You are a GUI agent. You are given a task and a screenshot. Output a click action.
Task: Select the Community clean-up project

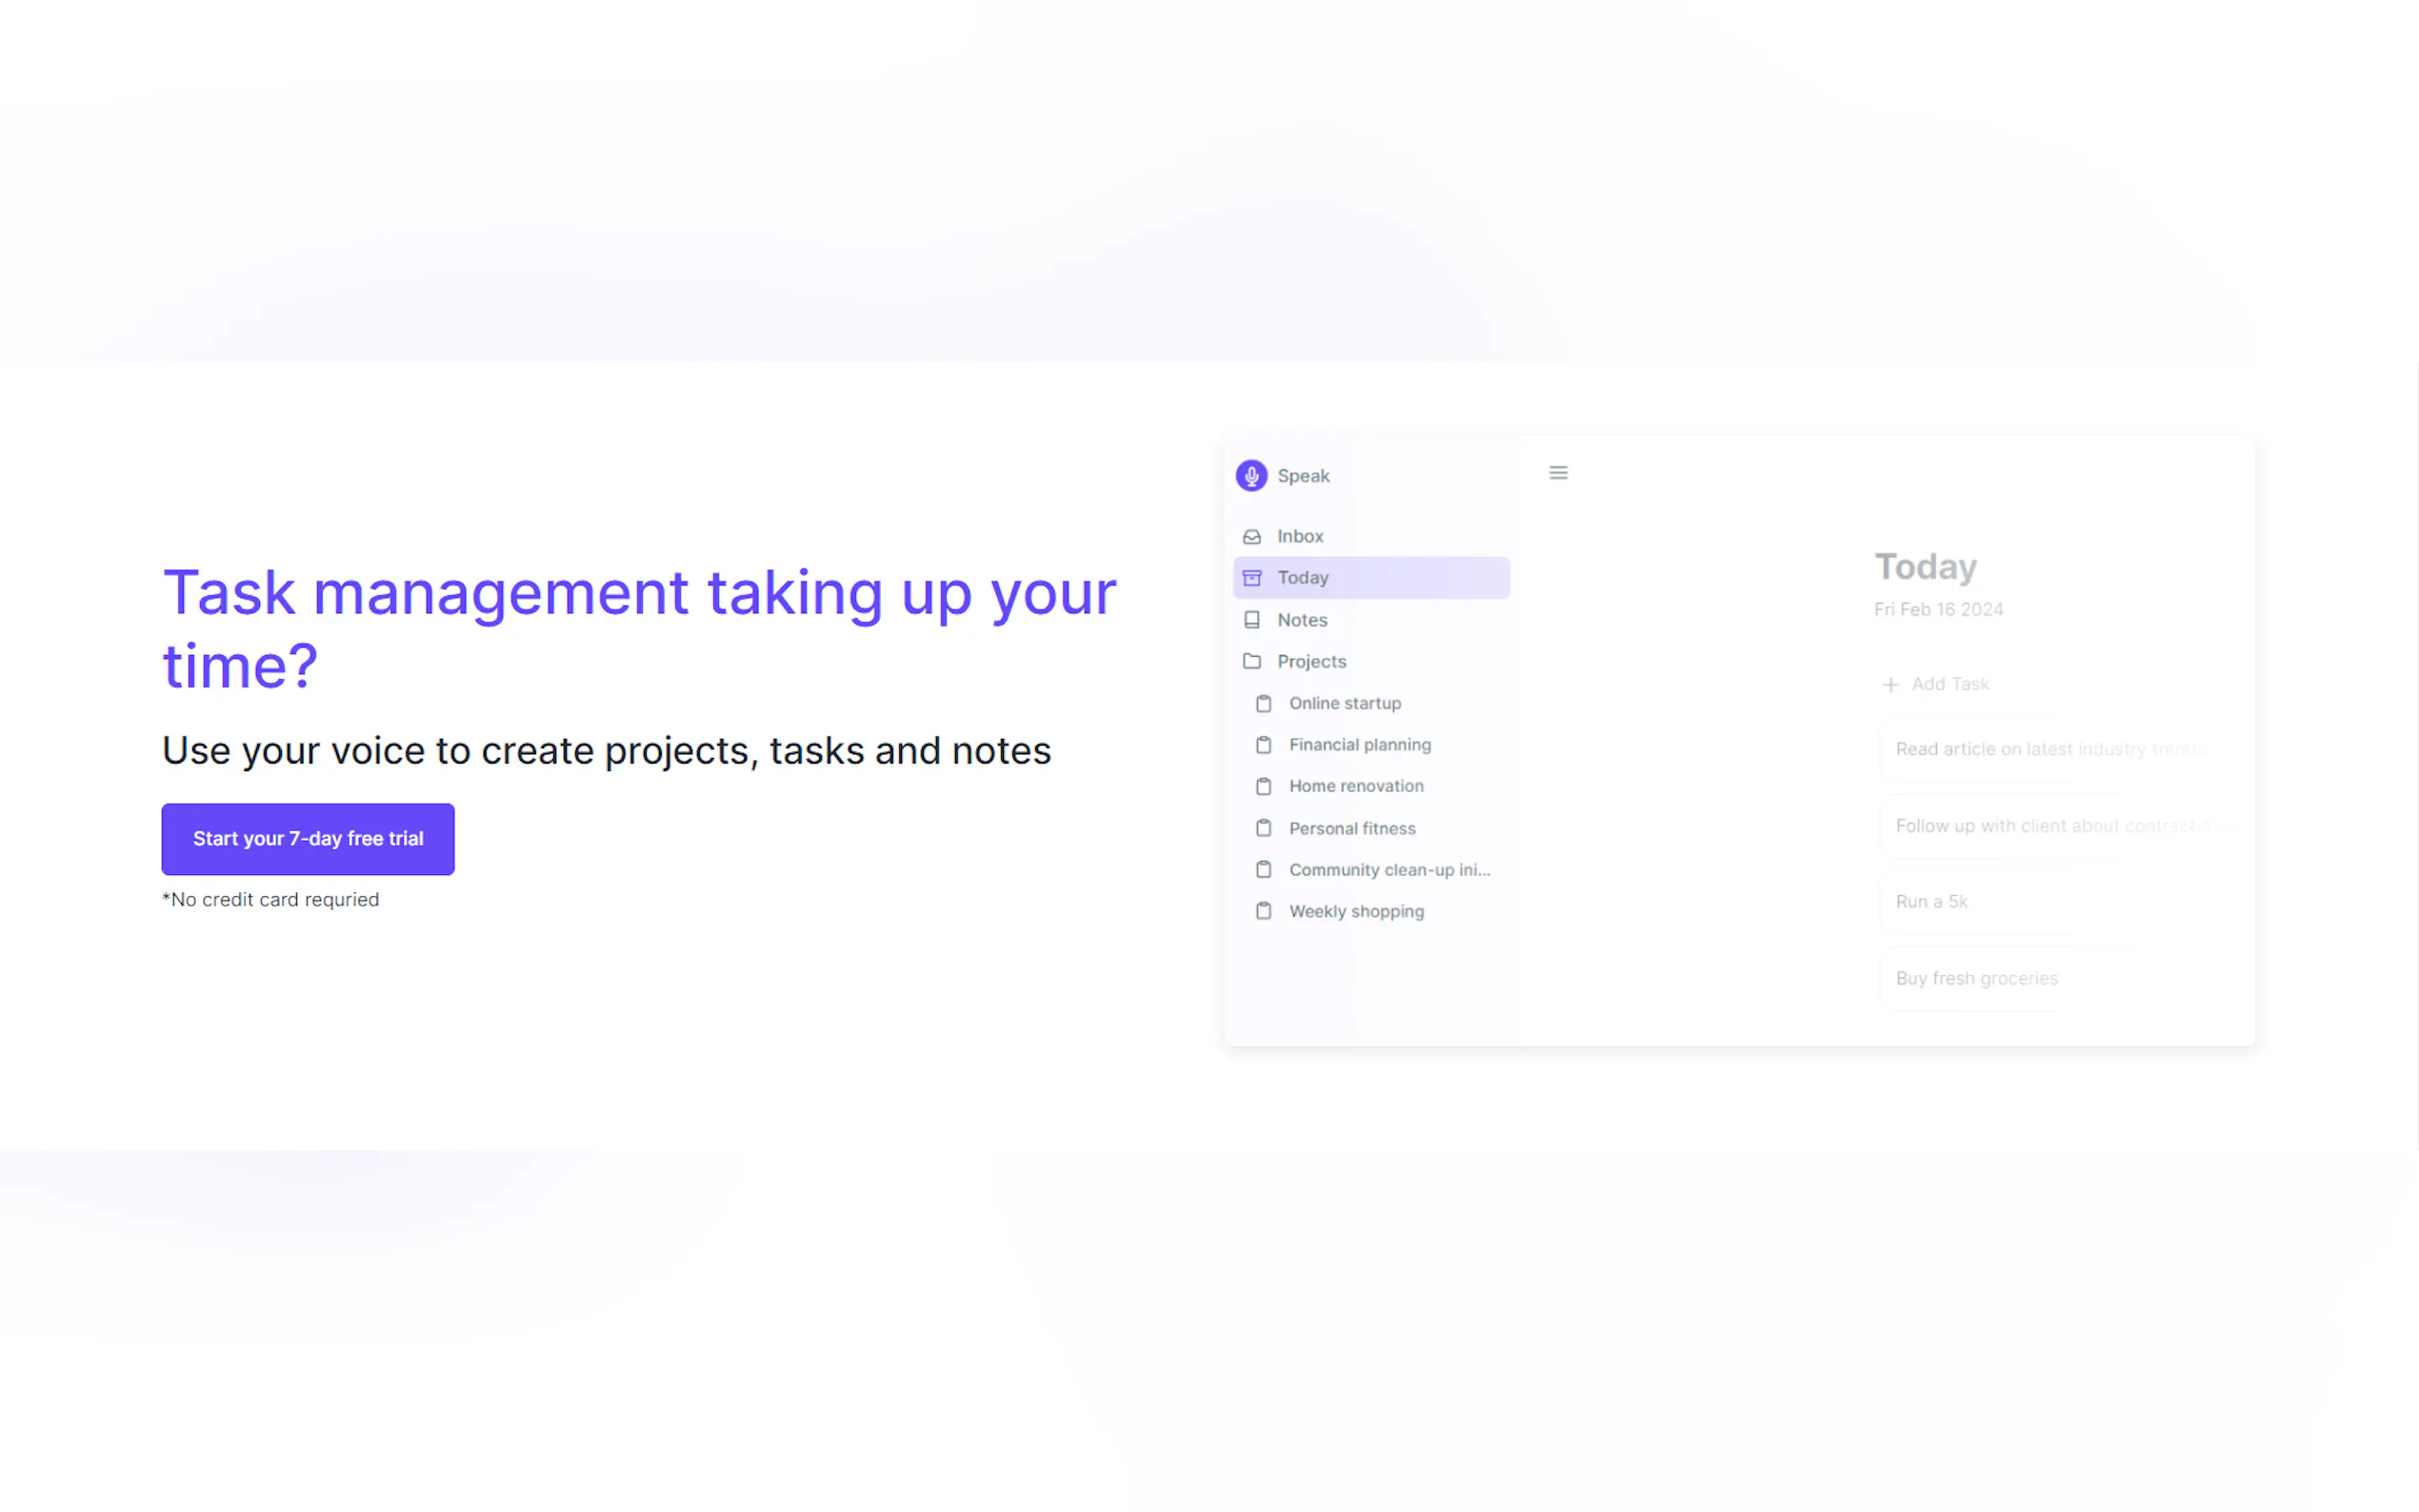tap(1388, 870)
